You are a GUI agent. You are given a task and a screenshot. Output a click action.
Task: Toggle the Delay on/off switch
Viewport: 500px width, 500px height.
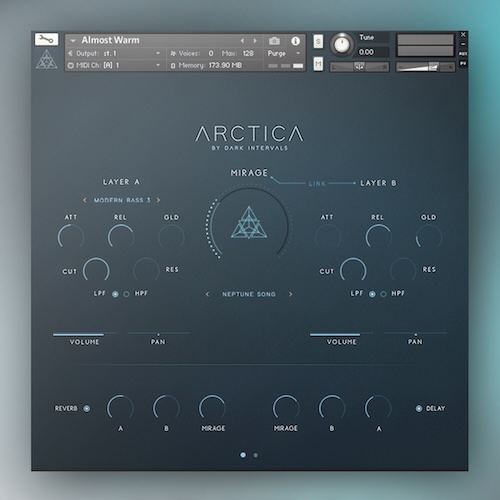(419, 409)
